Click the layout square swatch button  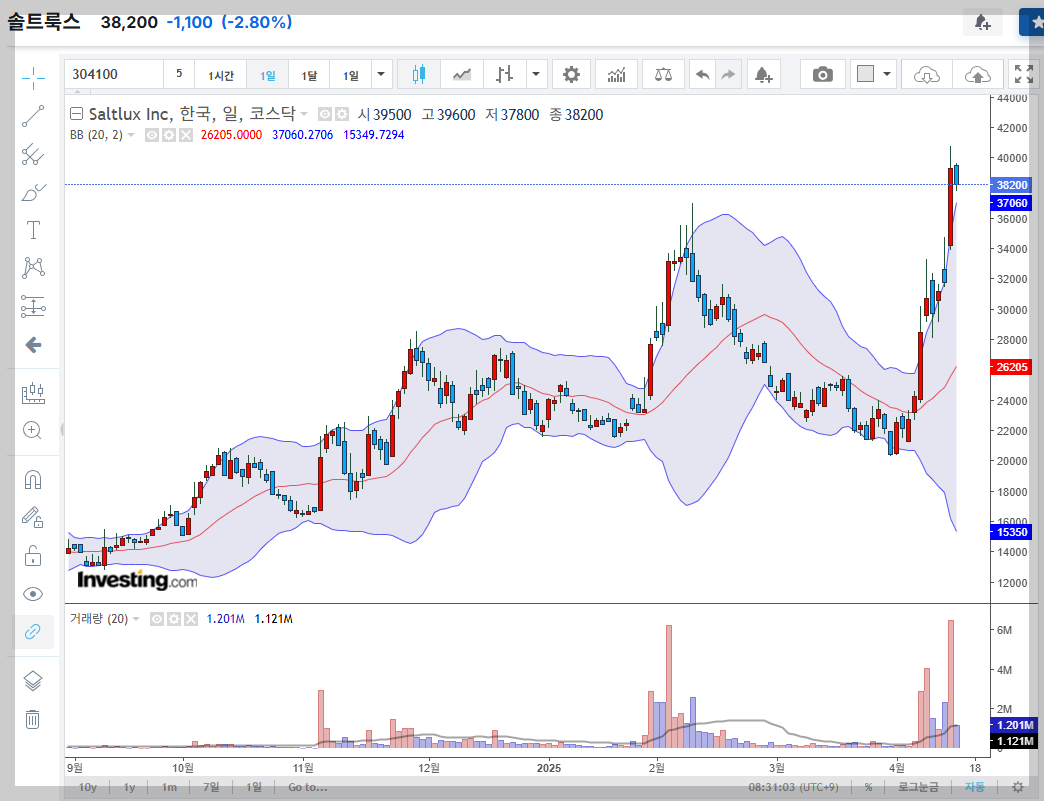865,74
